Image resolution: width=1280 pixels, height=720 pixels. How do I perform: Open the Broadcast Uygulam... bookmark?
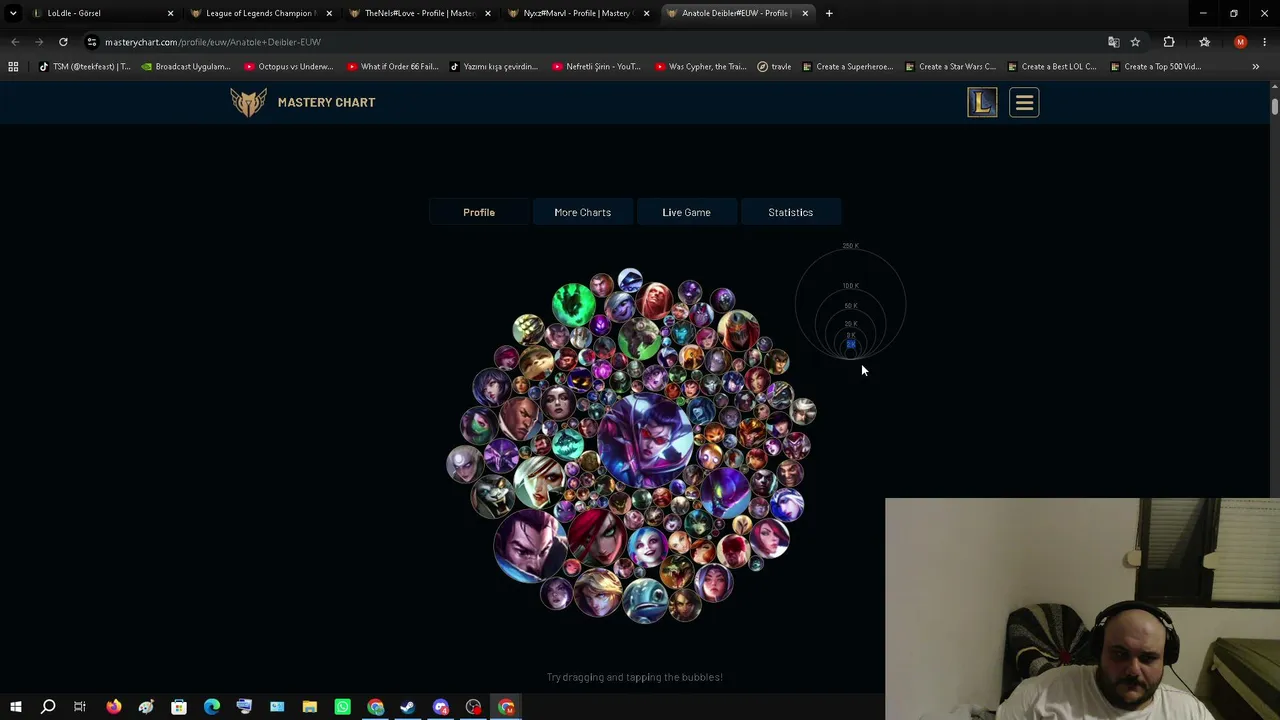186,67
